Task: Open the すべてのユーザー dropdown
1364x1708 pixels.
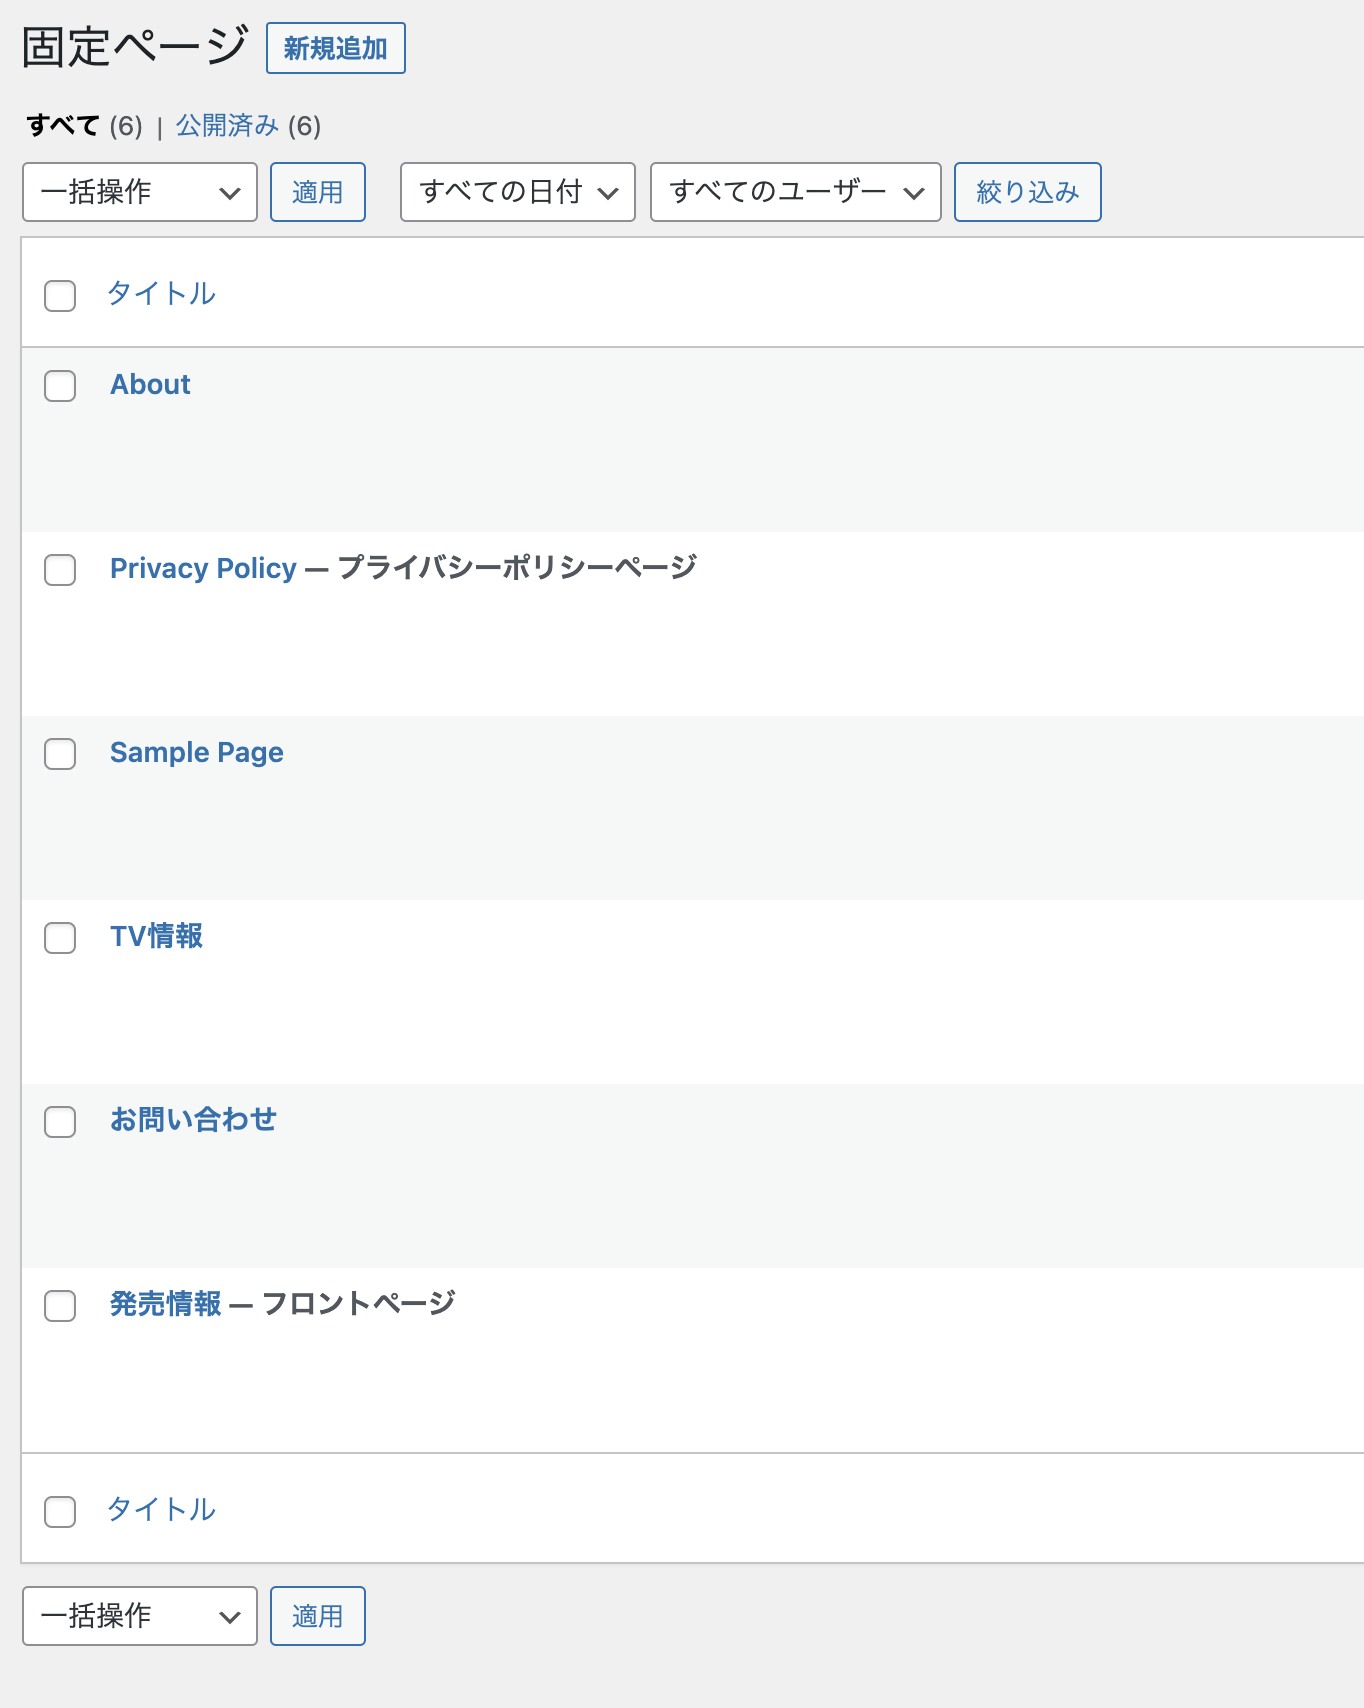Action: pos(795,192)
